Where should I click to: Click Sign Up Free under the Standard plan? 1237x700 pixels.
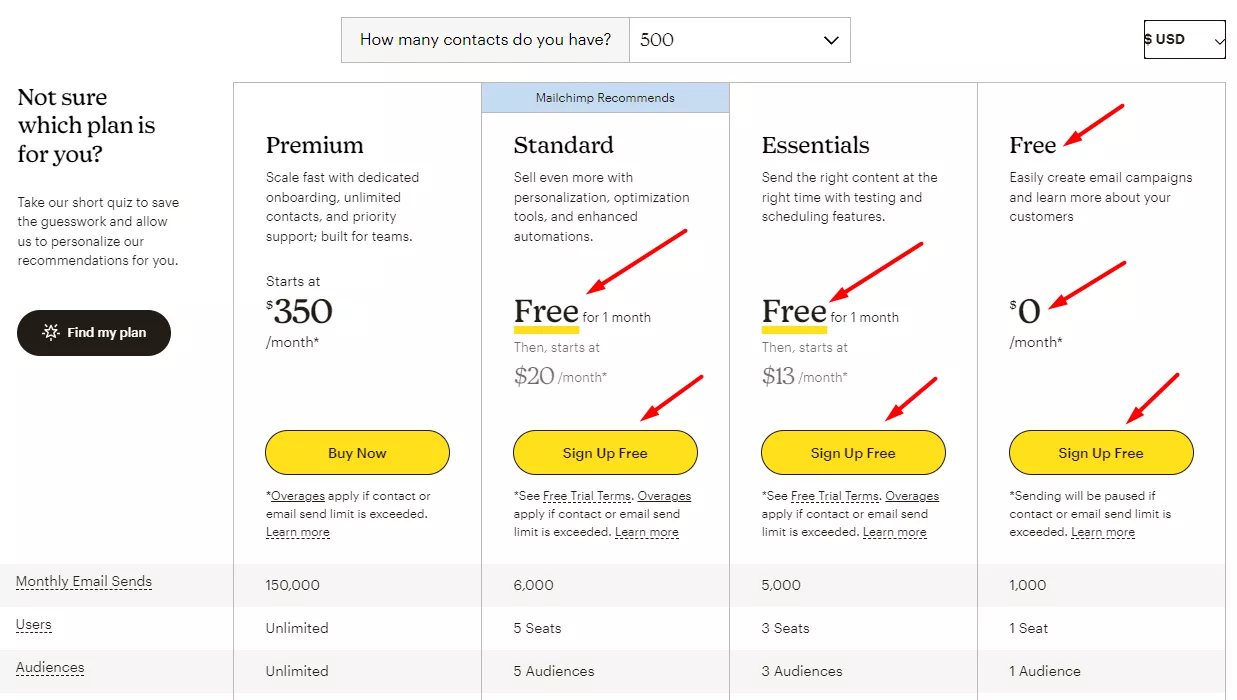[605, 452]
